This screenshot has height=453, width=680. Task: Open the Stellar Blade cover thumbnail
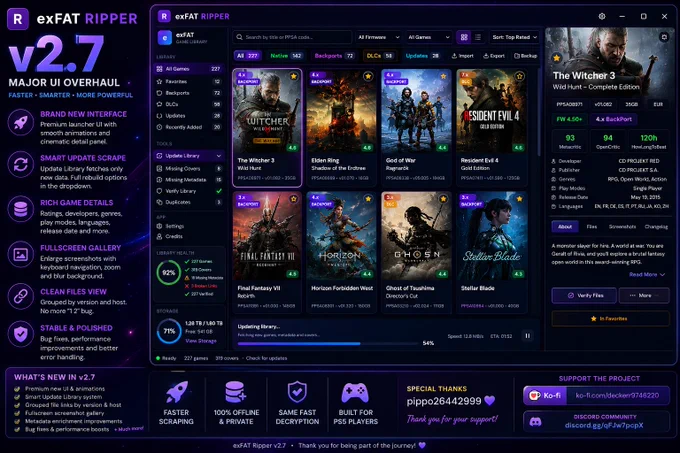[492, 235]
